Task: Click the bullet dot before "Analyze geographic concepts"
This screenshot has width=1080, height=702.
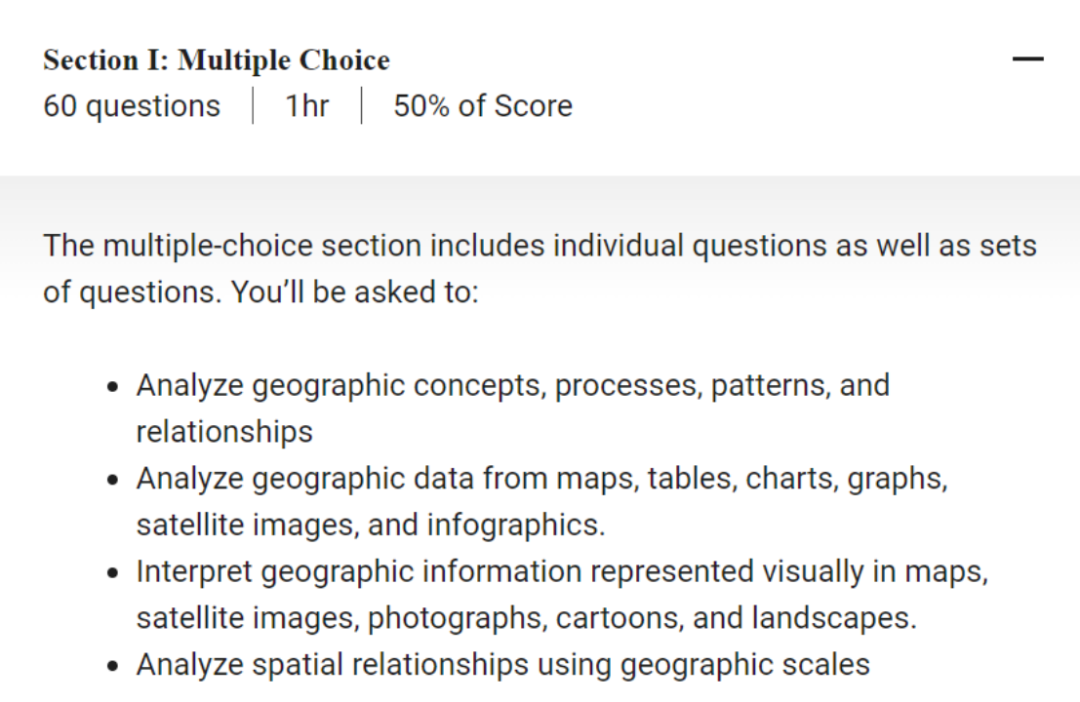Action: 117,387
